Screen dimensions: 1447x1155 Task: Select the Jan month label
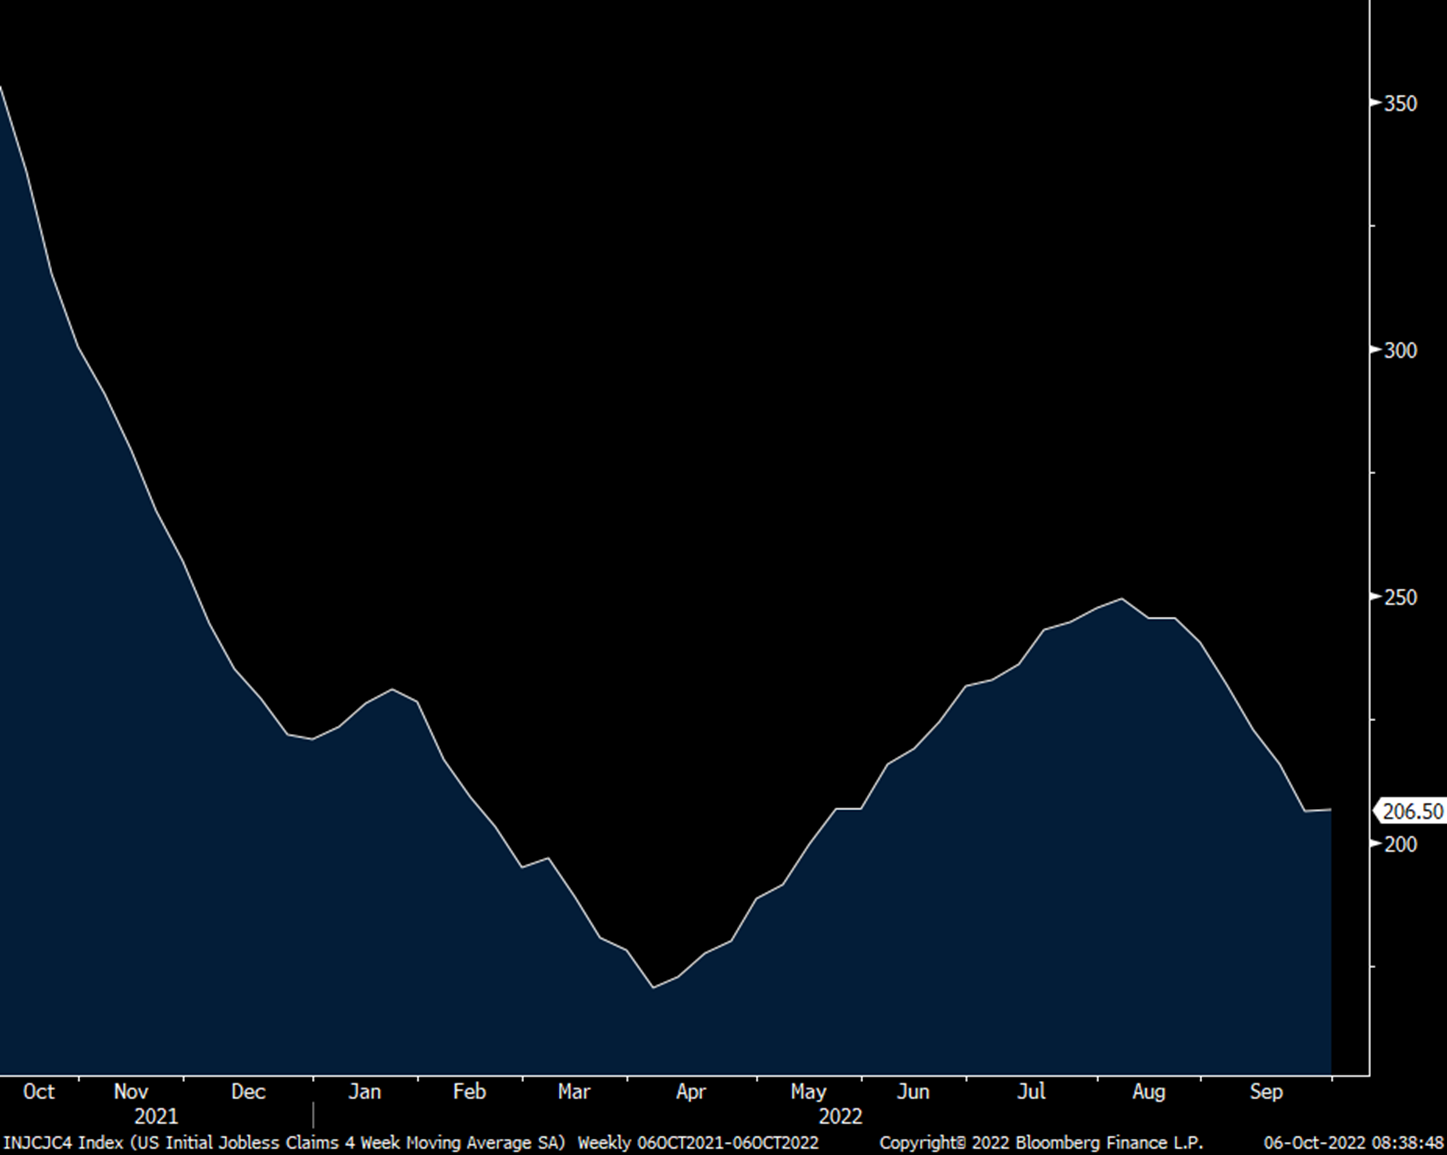coord(364,1091)
